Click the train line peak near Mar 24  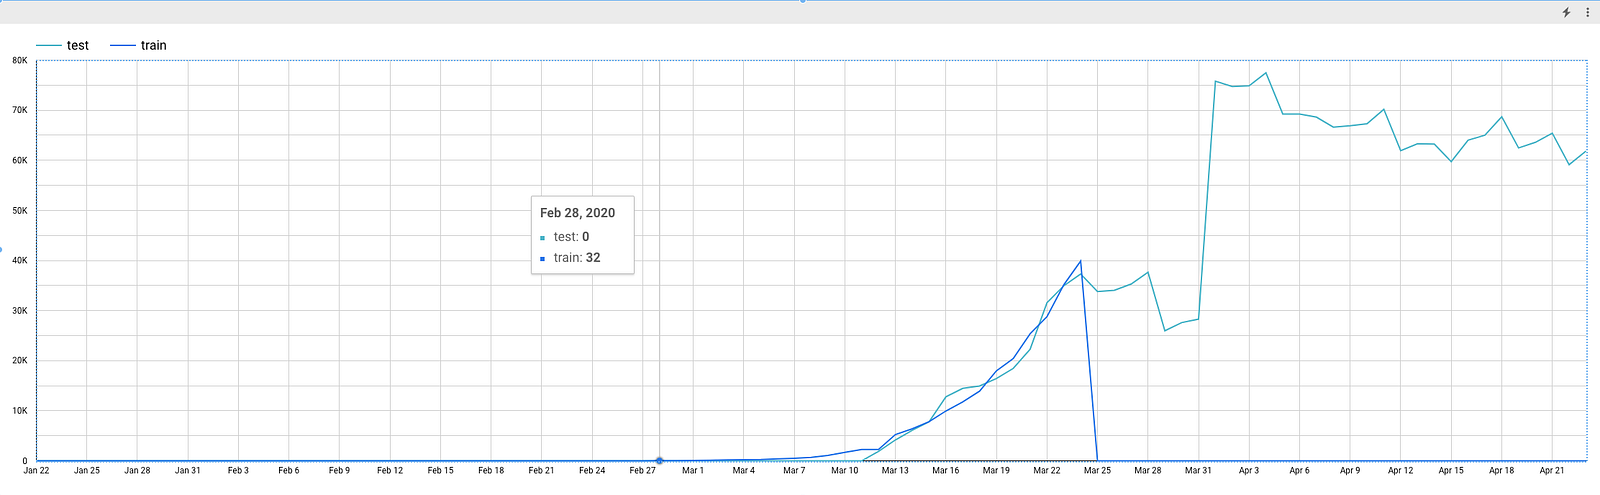click(1080, 261)
